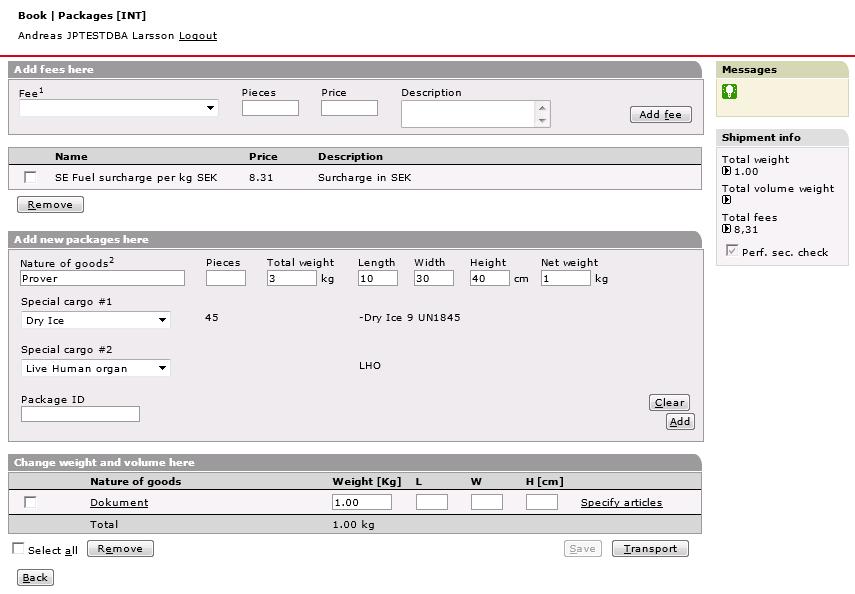Click the value 45 next to Dry Ice
The width and height of the screenshot is (855, 594).
(212, 317)
